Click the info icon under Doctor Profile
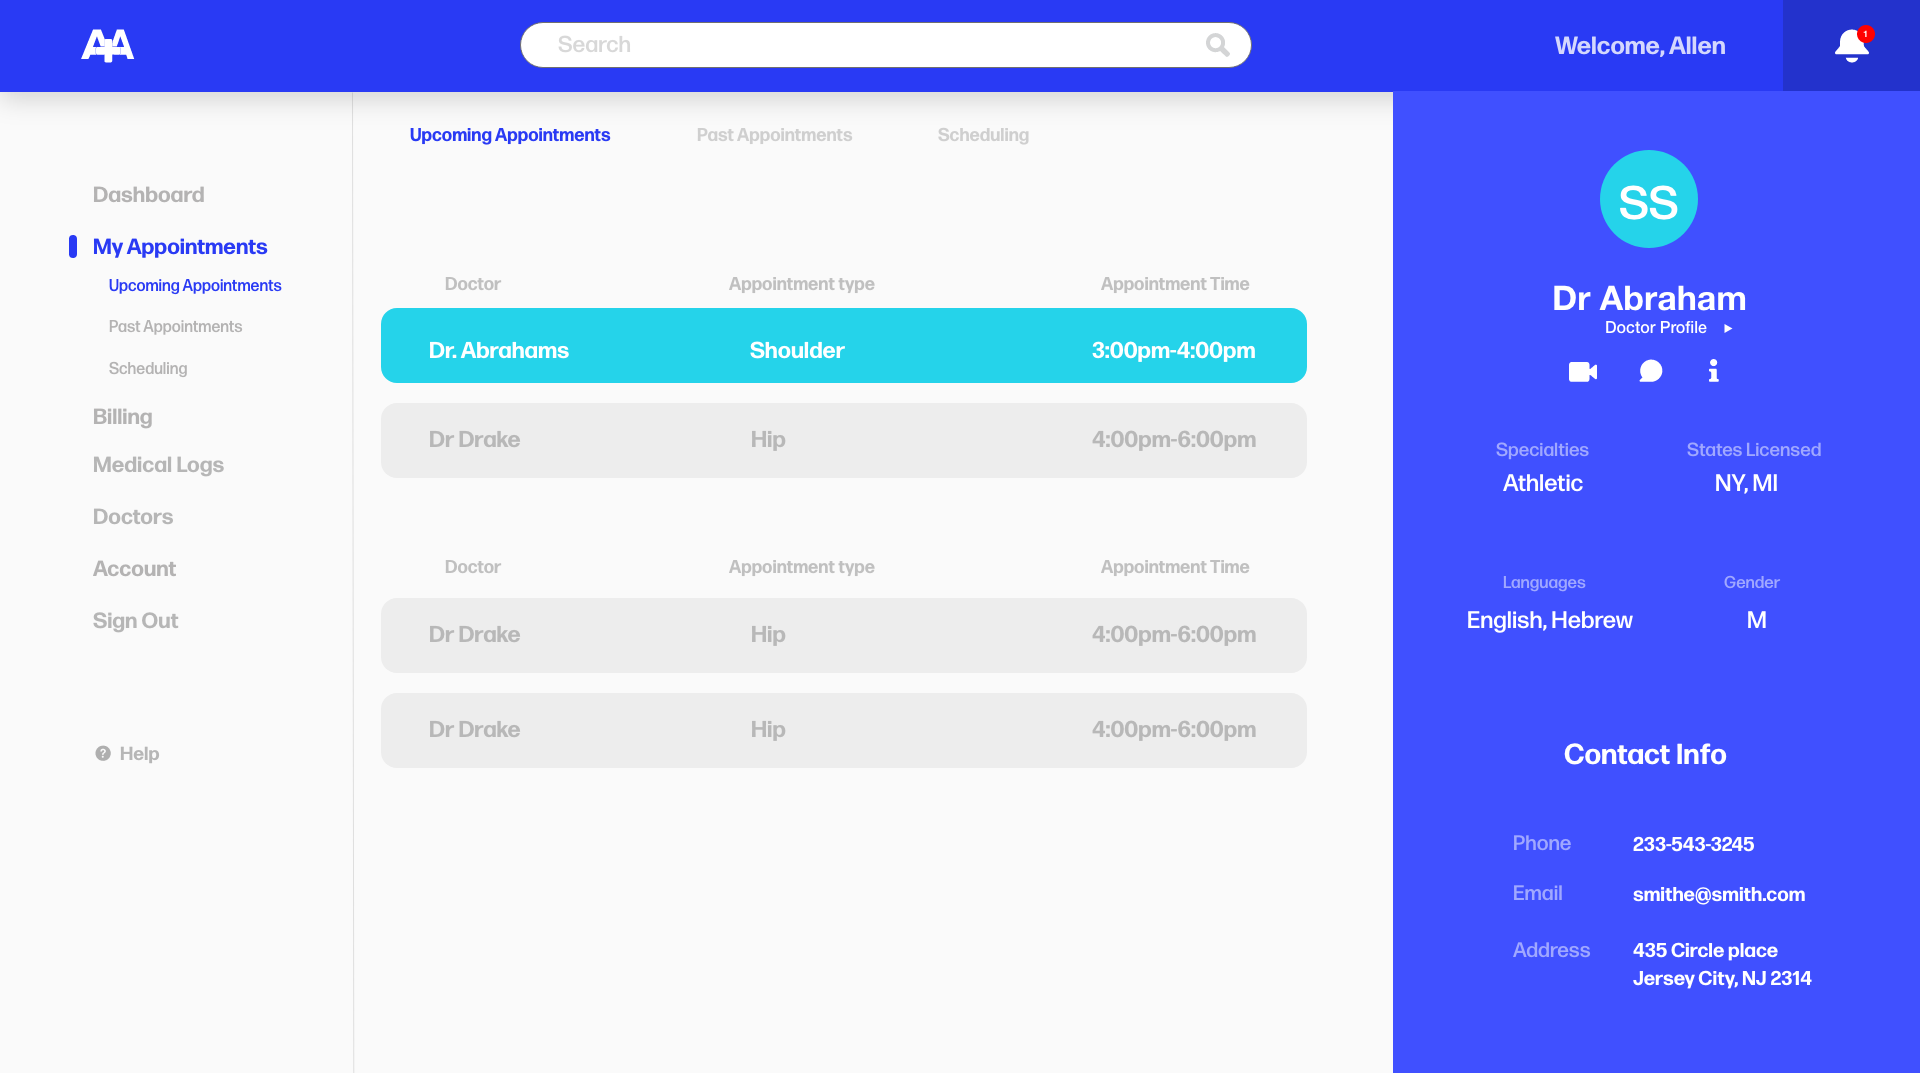This screenshot has width=1920, height=1073. click(1713, 371)
